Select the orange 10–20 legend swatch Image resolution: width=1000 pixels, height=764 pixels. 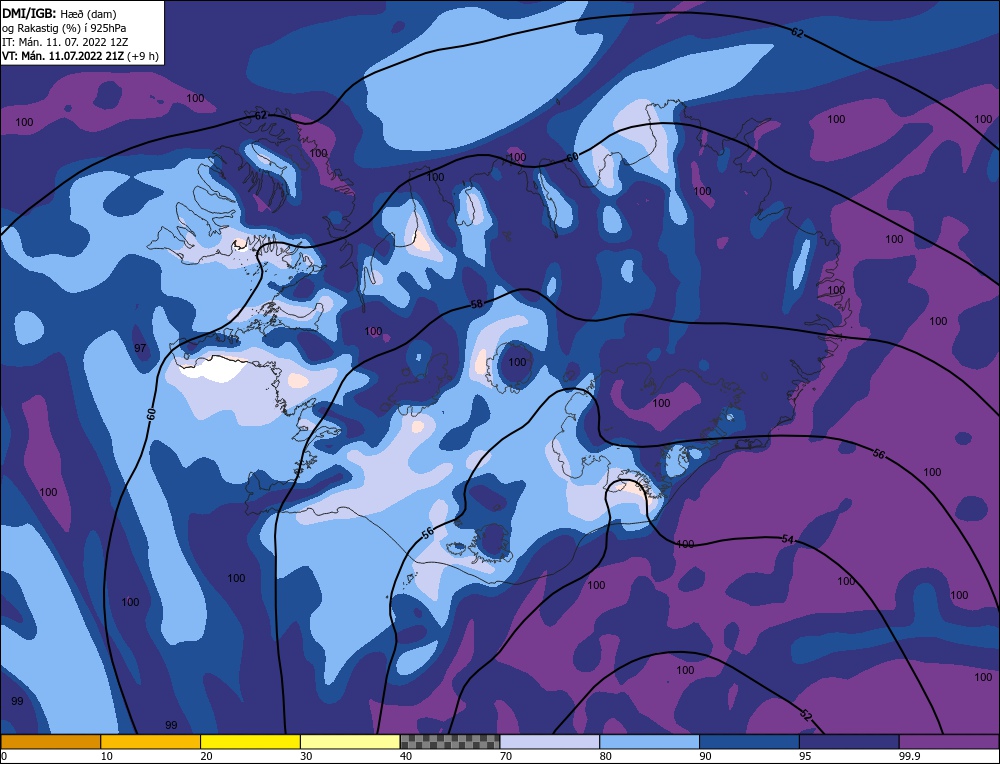[151, 741]
